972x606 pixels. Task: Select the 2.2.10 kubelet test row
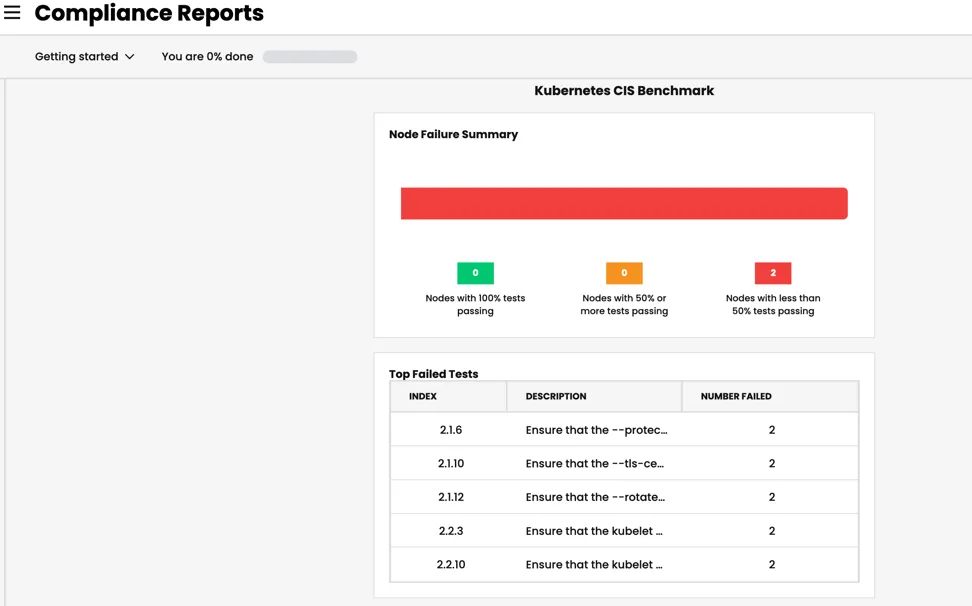(x=623, y=564)
